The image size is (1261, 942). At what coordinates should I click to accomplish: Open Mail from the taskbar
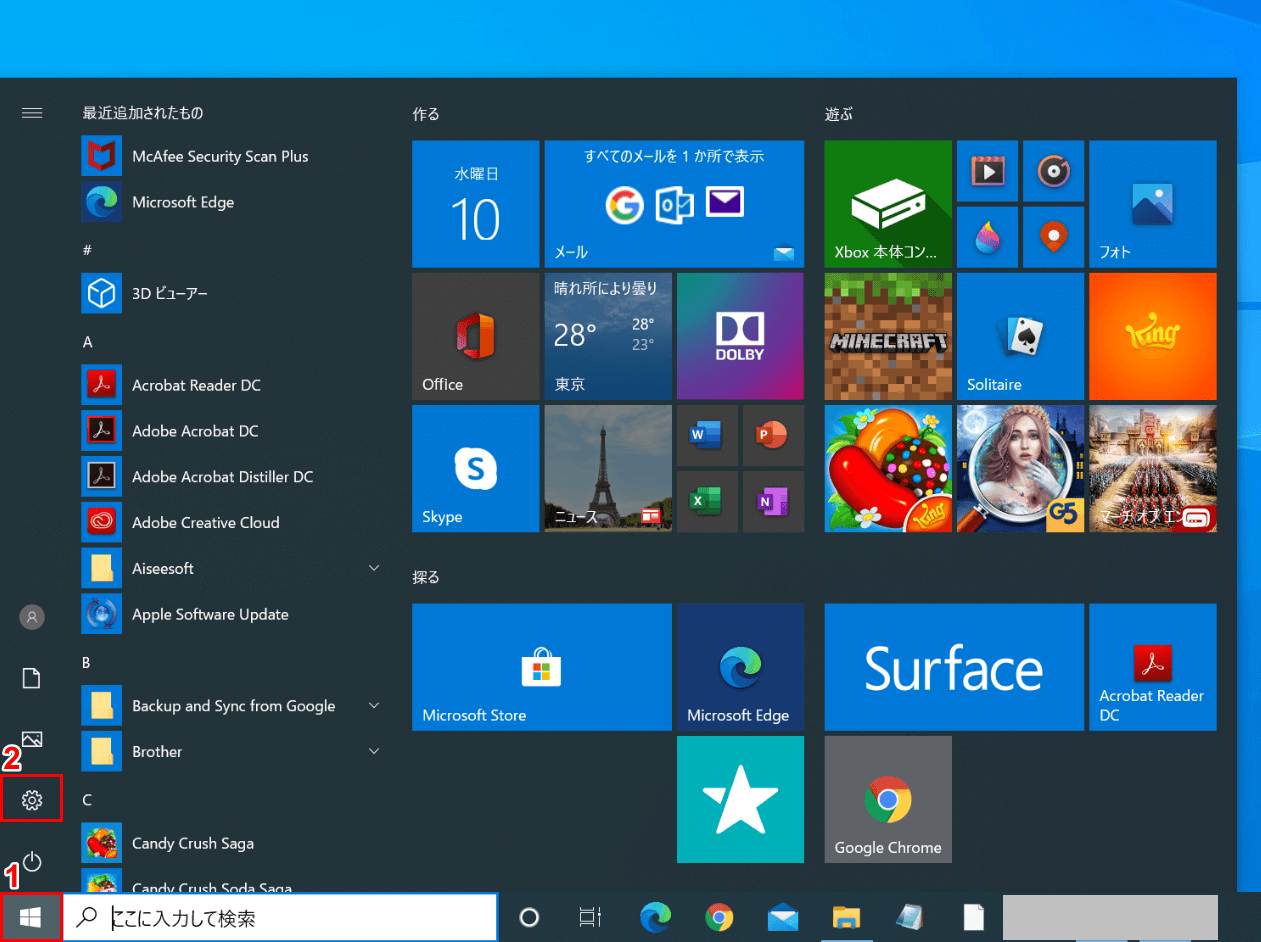[x=783, y=917]
